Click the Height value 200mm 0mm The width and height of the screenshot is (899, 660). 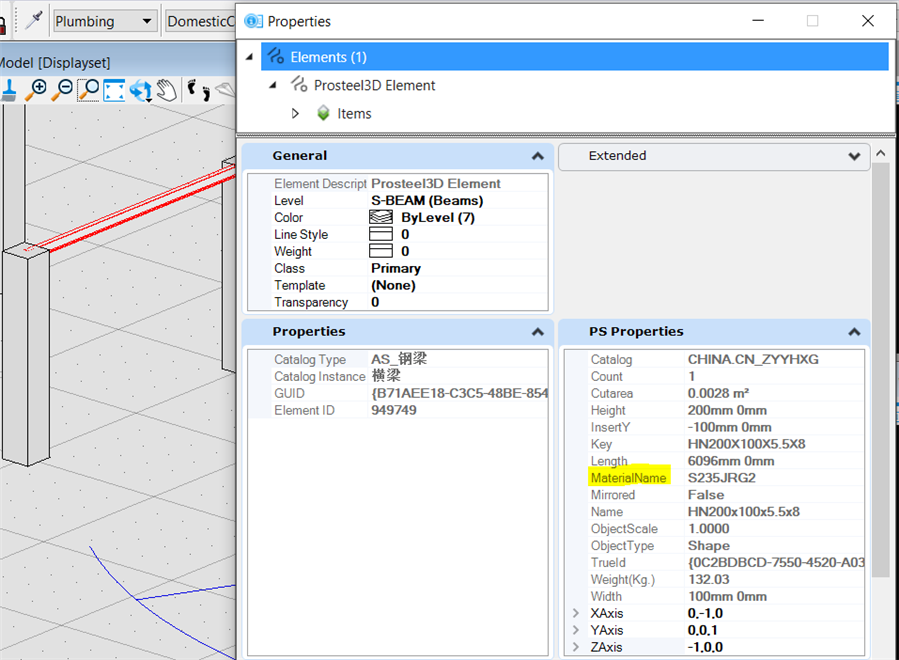727,410
